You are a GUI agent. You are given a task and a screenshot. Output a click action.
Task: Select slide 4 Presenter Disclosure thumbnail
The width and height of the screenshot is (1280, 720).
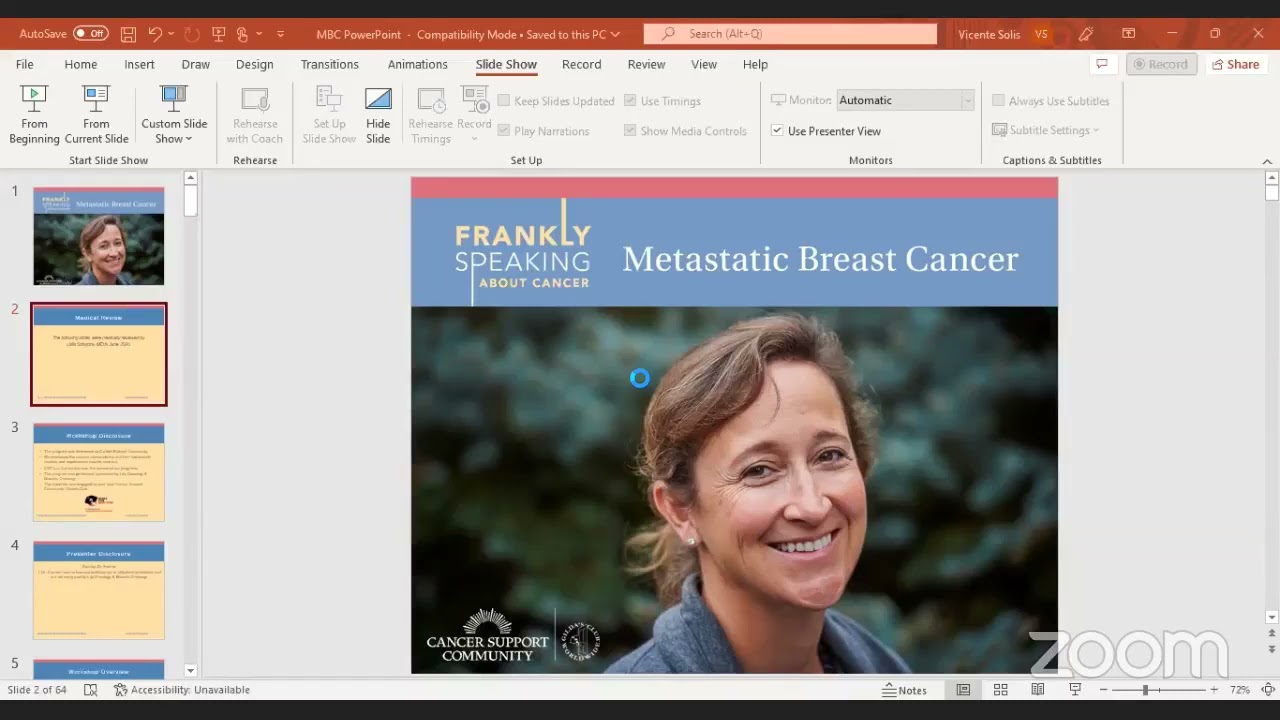pos(98,590)
